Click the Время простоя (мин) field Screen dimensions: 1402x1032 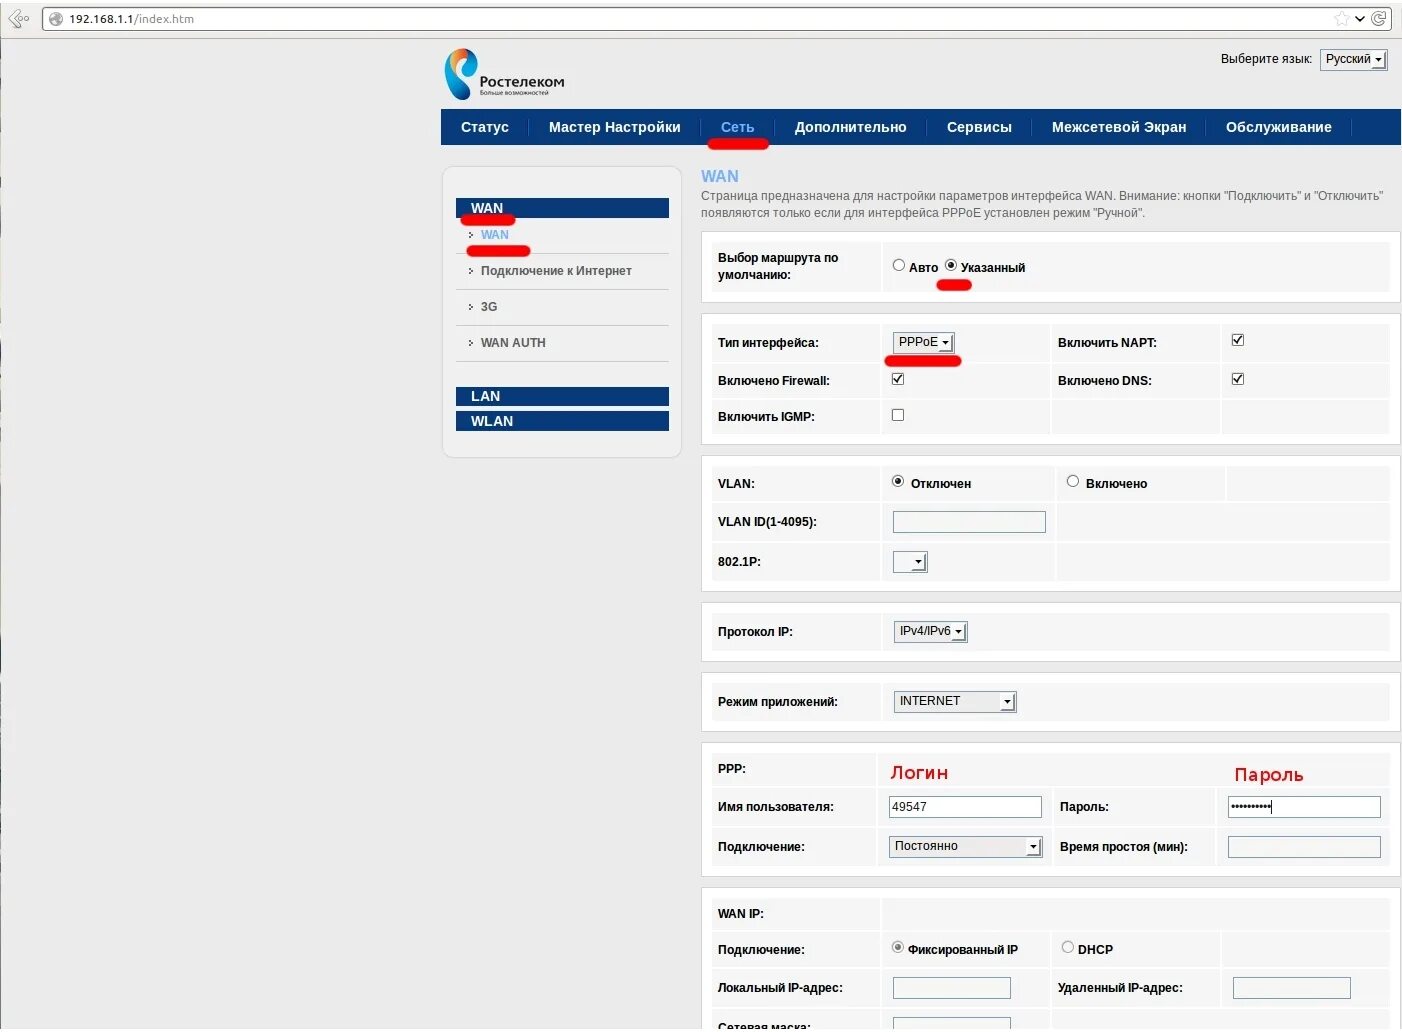click(1304, 847)
